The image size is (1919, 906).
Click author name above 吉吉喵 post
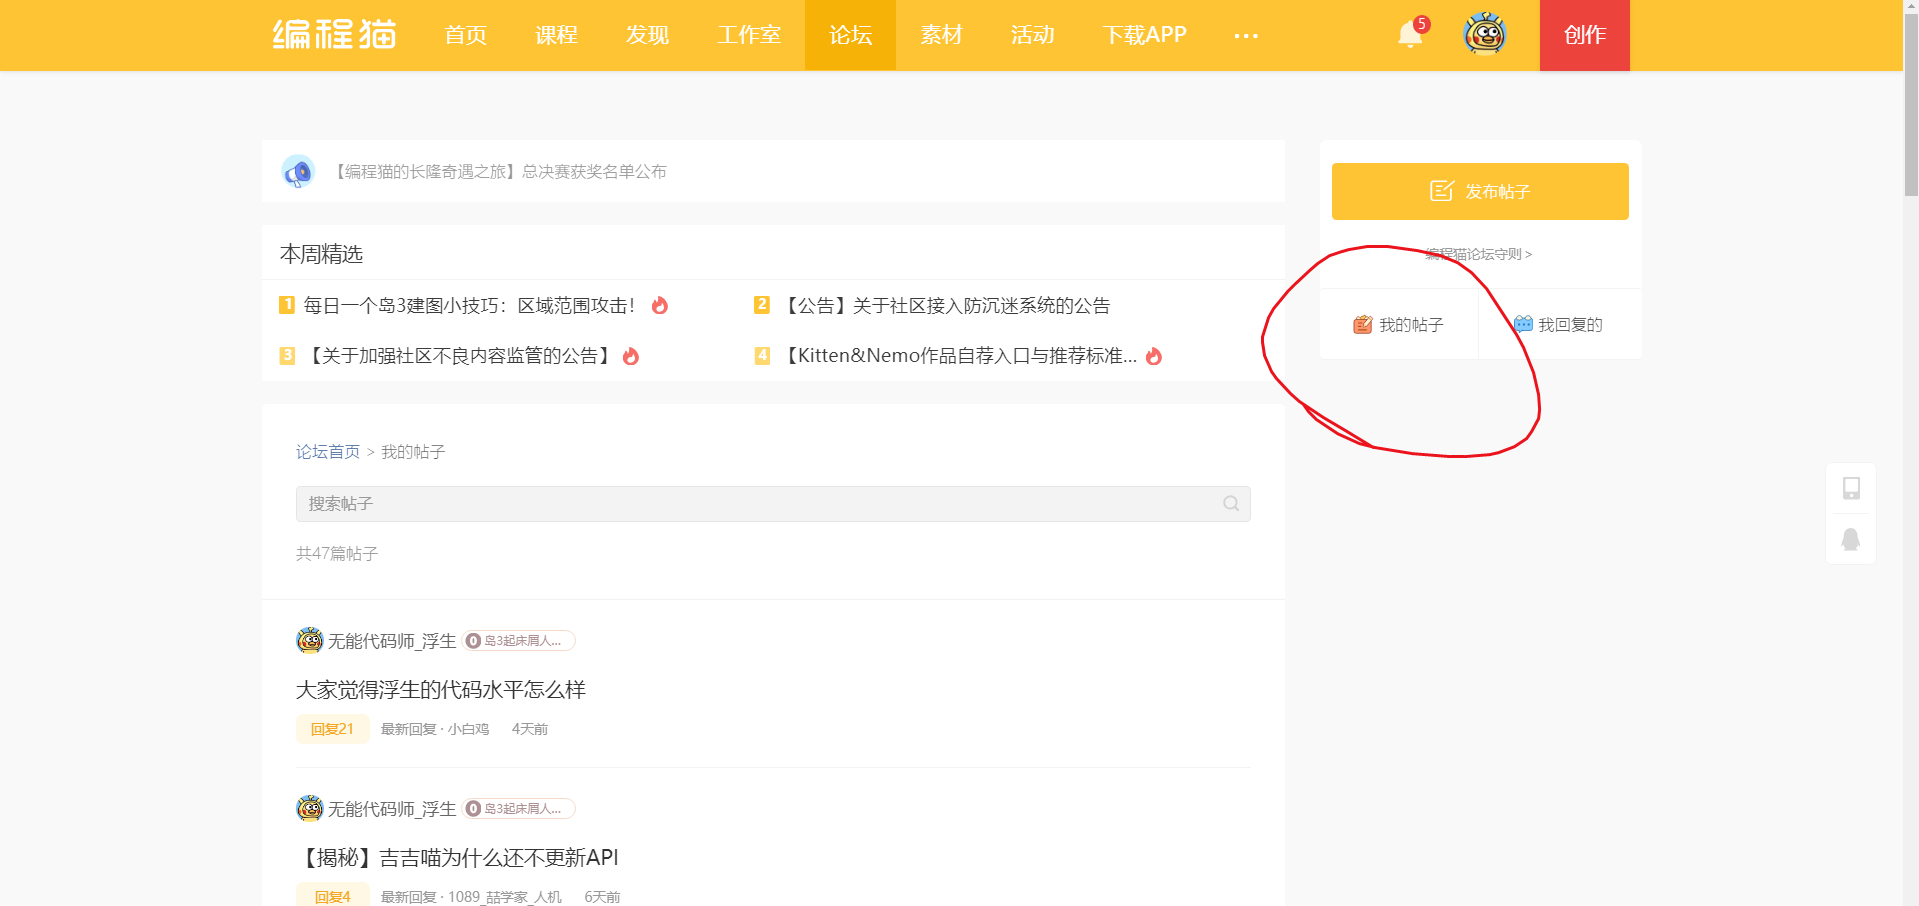[392, 809]
